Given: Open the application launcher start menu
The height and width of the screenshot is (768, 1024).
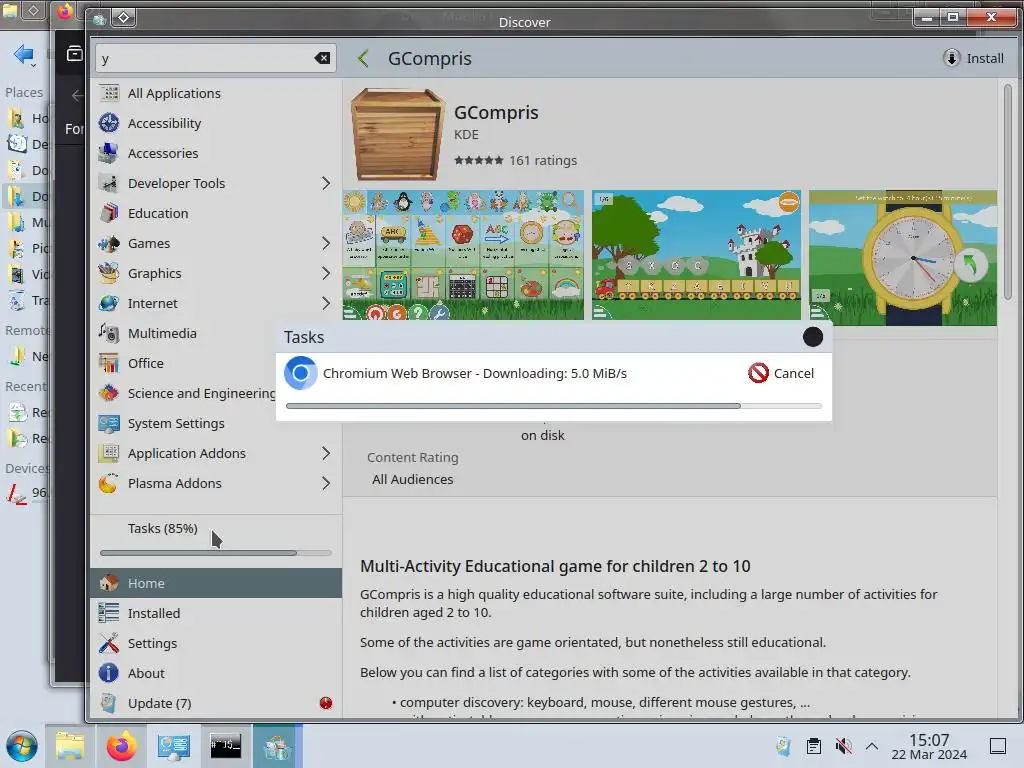Looking at the screenshot, I should point(22,746).
